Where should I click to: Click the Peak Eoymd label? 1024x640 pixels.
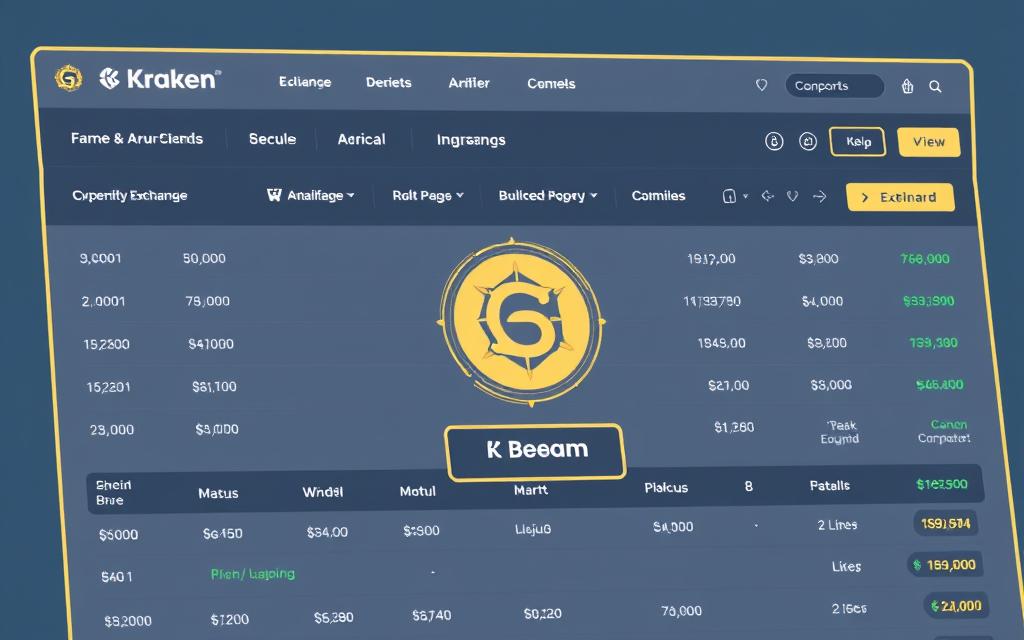tap(840, 432)
